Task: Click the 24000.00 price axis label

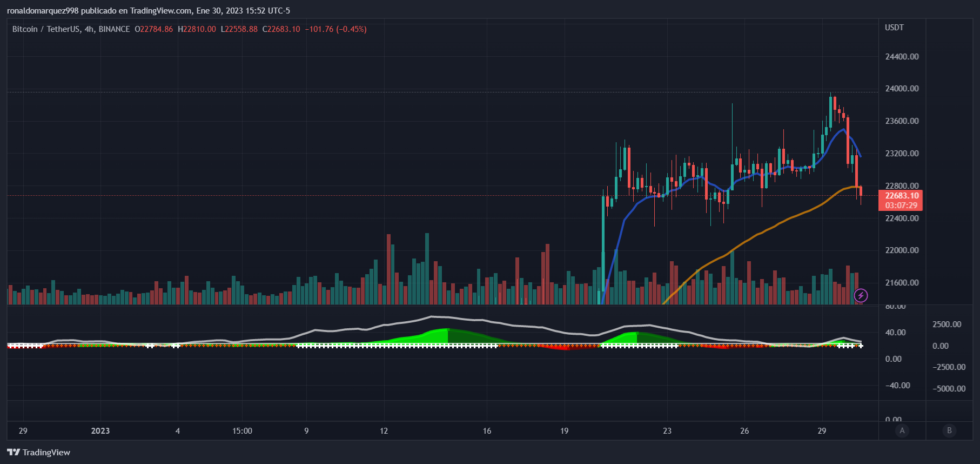Action: pyautogui.click(x=900, y=89)
